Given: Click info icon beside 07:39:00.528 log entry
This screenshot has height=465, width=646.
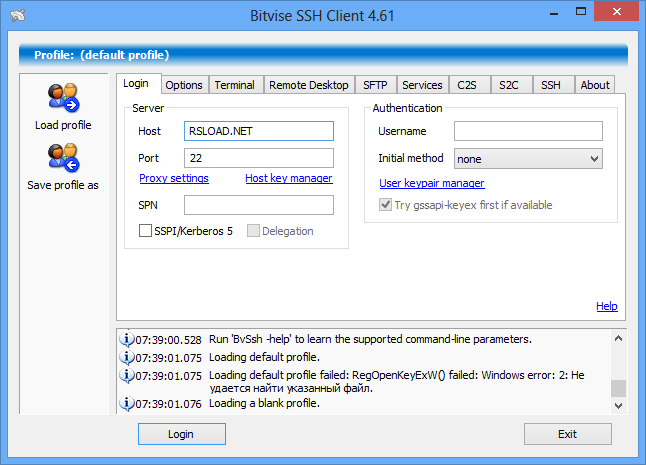Looking at the screenshot, I should (126, 339).
